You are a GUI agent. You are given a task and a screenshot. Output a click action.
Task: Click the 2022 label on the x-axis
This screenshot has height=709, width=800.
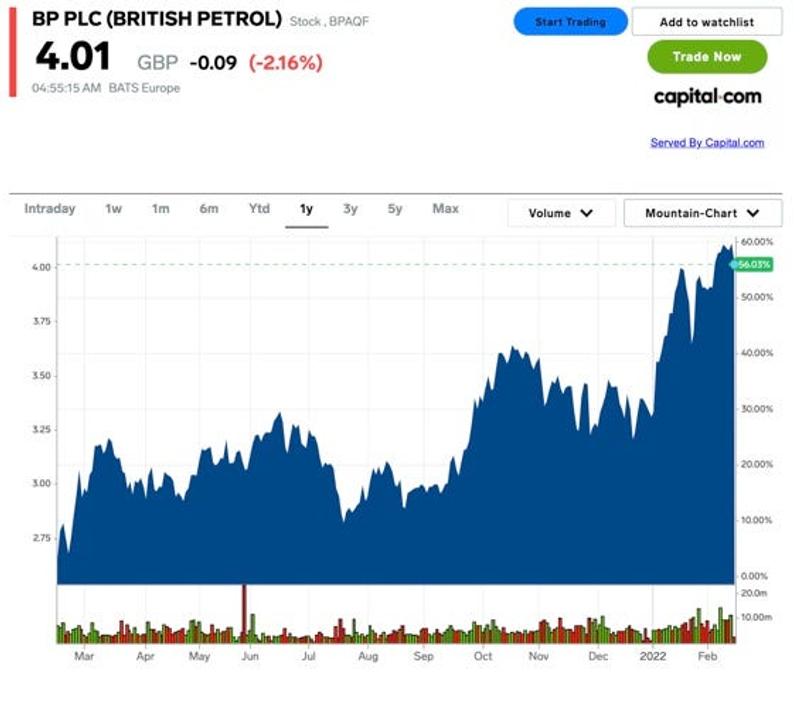pyautogui.click(x=653, y=656)
